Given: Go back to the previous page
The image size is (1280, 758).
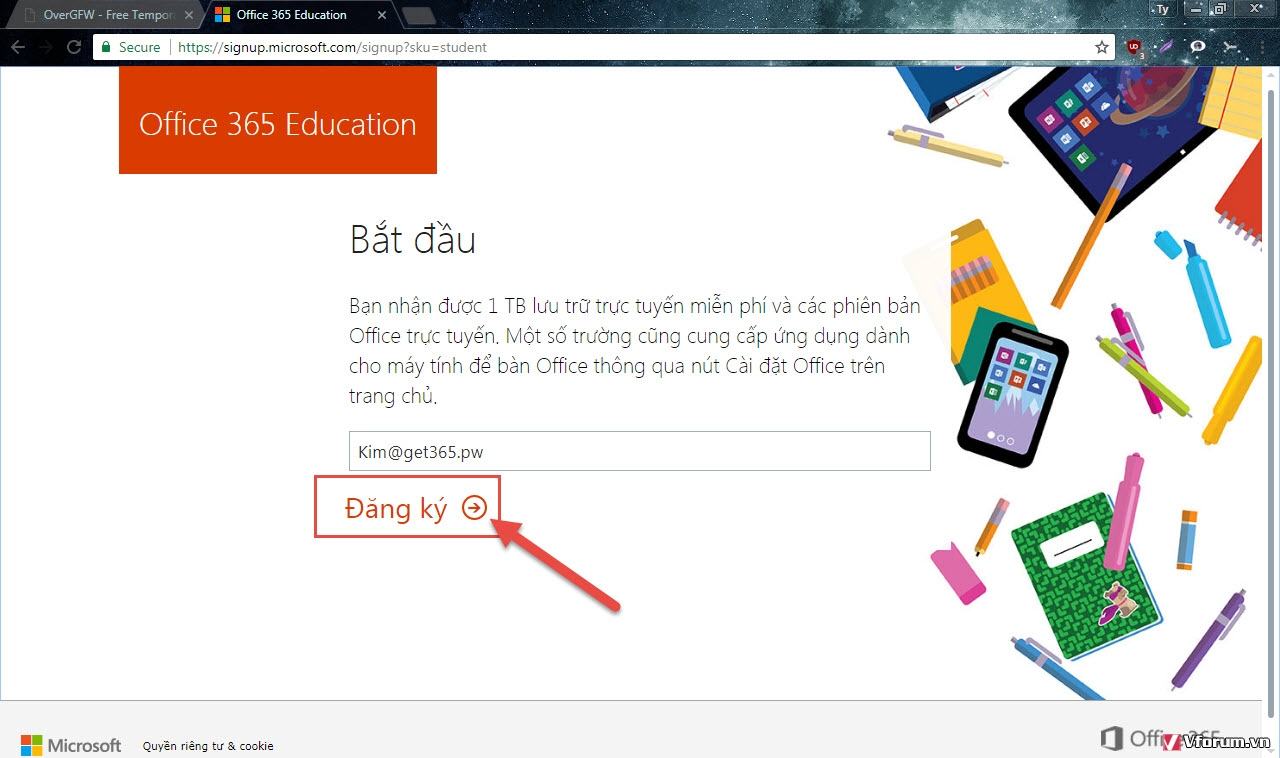Looking at the screenshot, I should point(18,47).
